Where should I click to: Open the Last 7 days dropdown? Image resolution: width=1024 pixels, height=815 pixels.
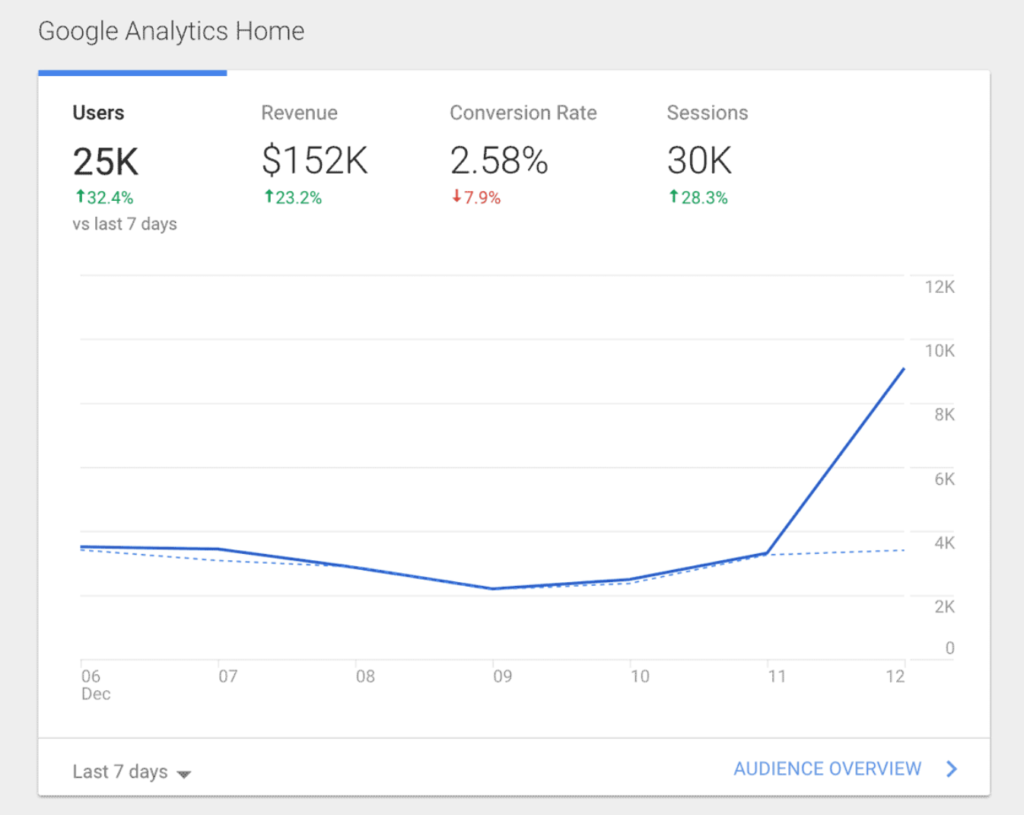(x=131, y=772)
